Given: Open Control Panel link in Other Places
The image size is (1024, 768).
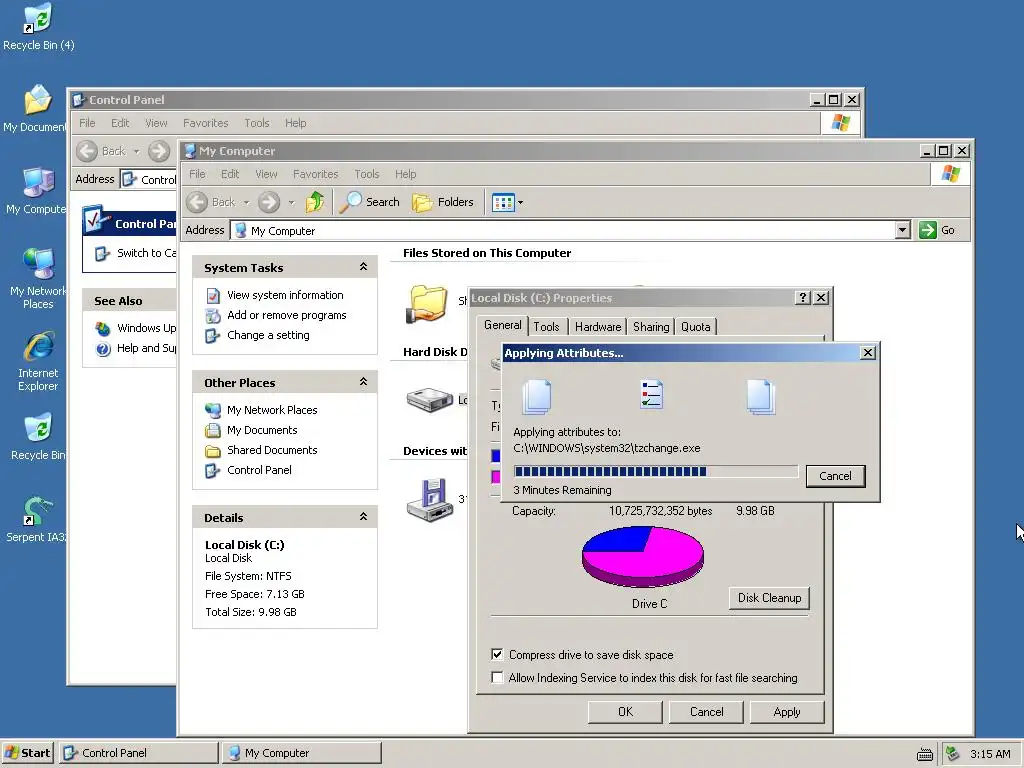Looking at the screenshot, I should tap(259, 470).
